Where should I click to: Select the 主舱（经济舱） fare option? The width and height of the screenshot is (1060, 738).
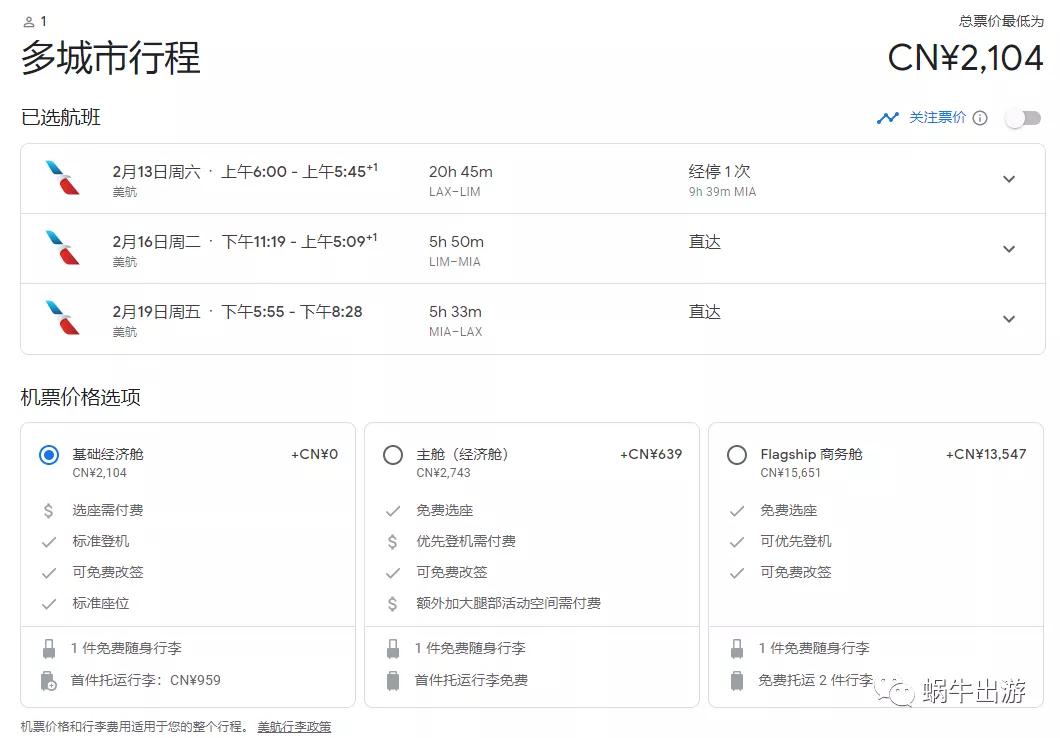tap(393, 455)
